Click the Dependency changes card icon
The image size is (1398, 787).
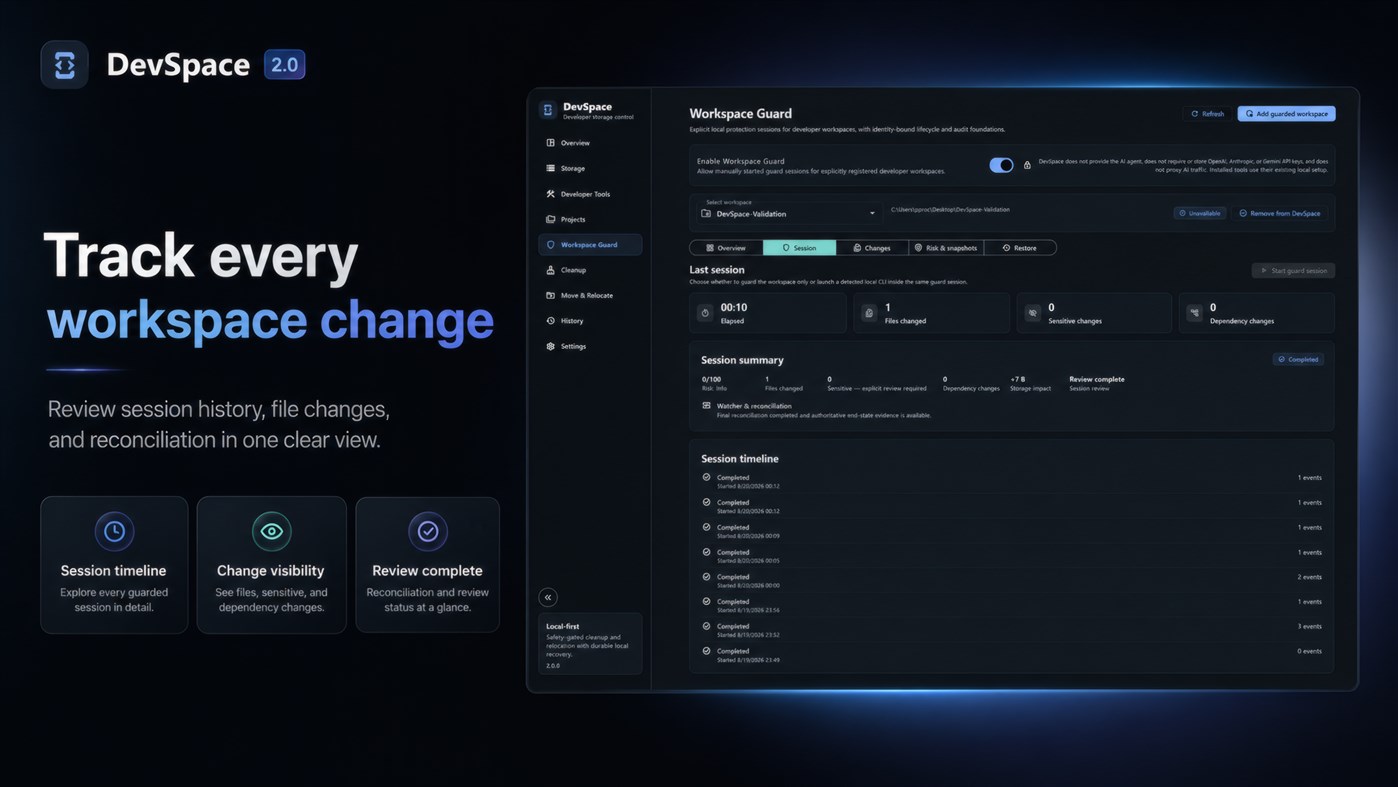(x=1194, y=313)
